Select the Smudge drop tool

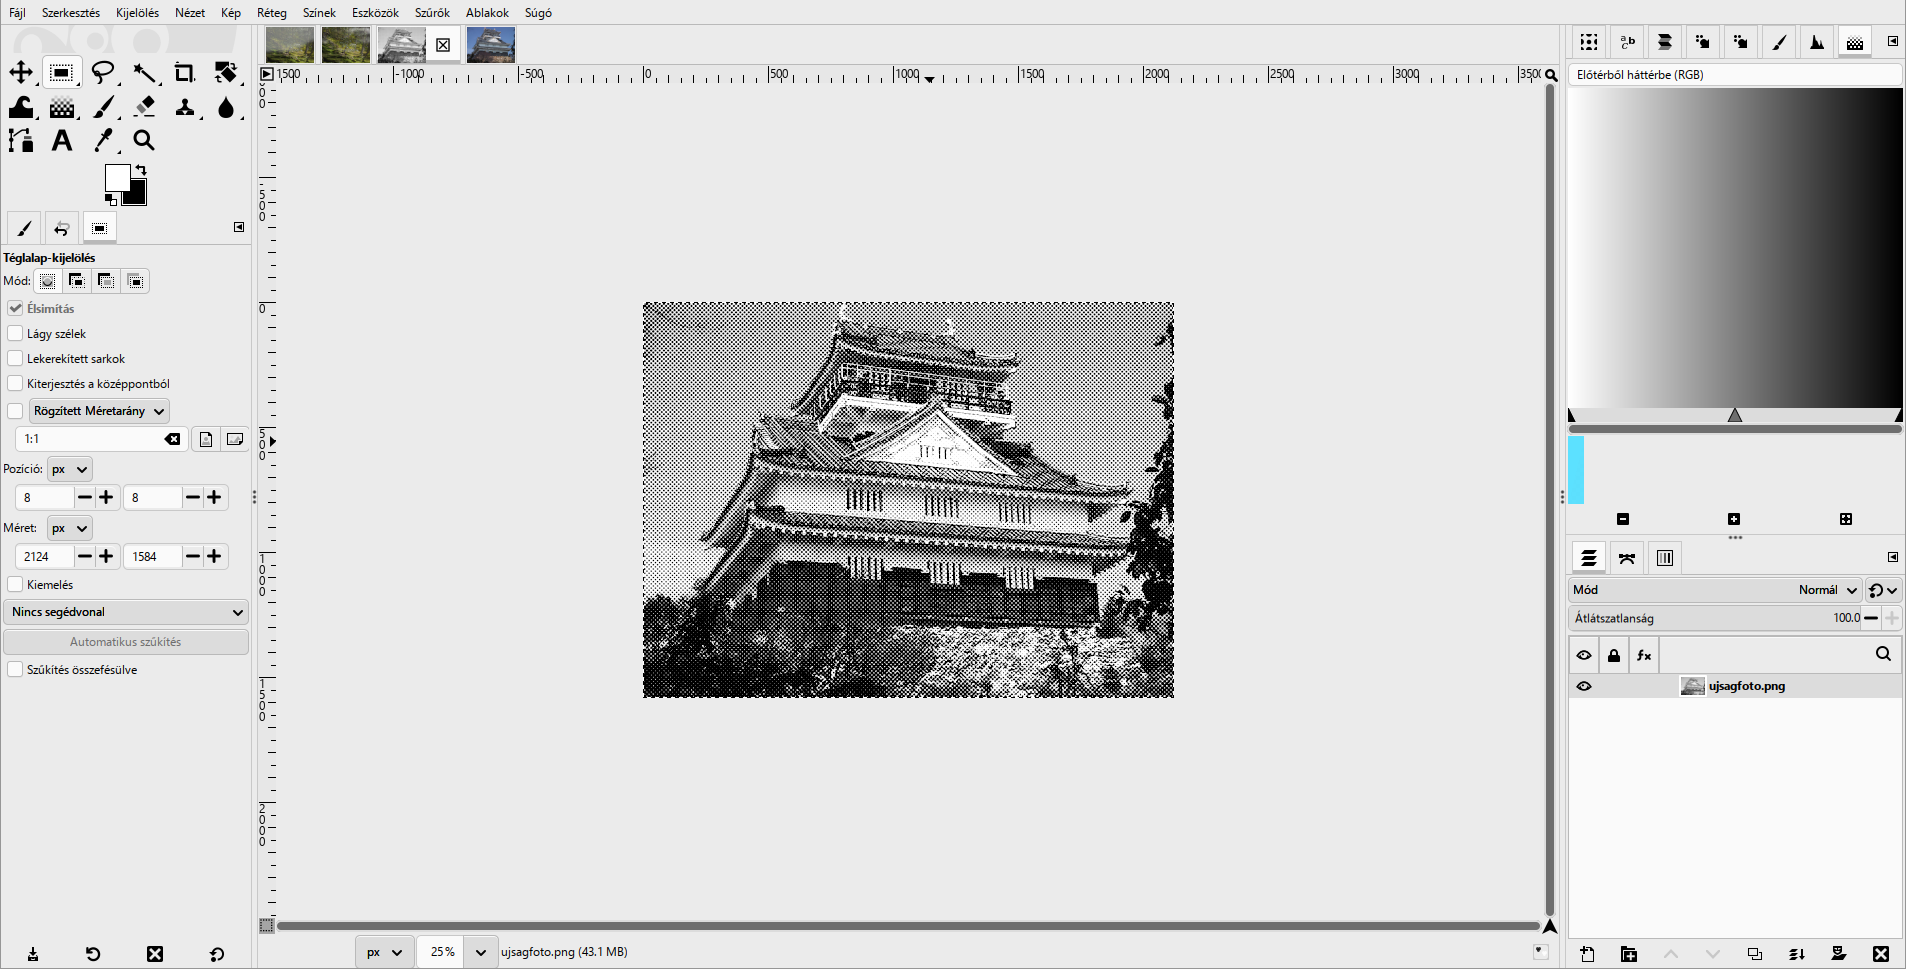(226, 107)
